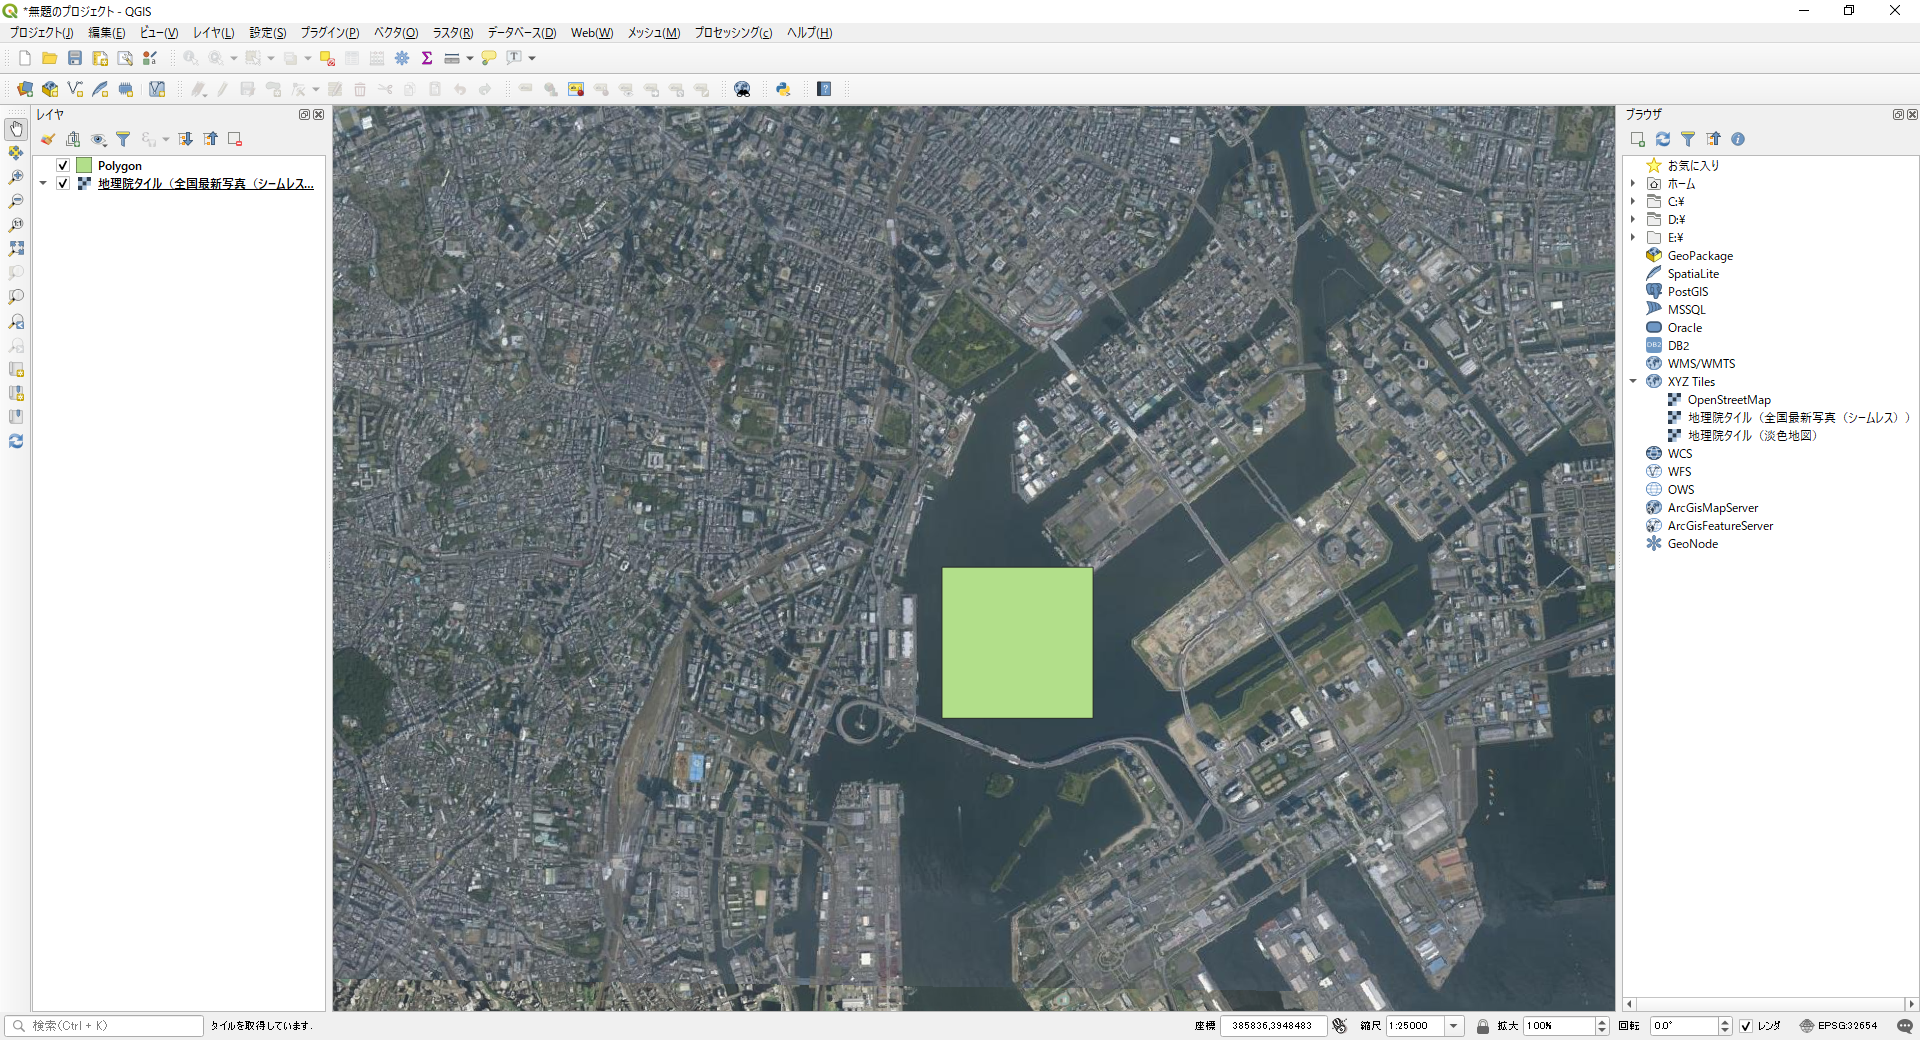Click the 座標 coordinate input field
1920x1040 pixels.
pyautogui.click(x=1273, y=1026)
